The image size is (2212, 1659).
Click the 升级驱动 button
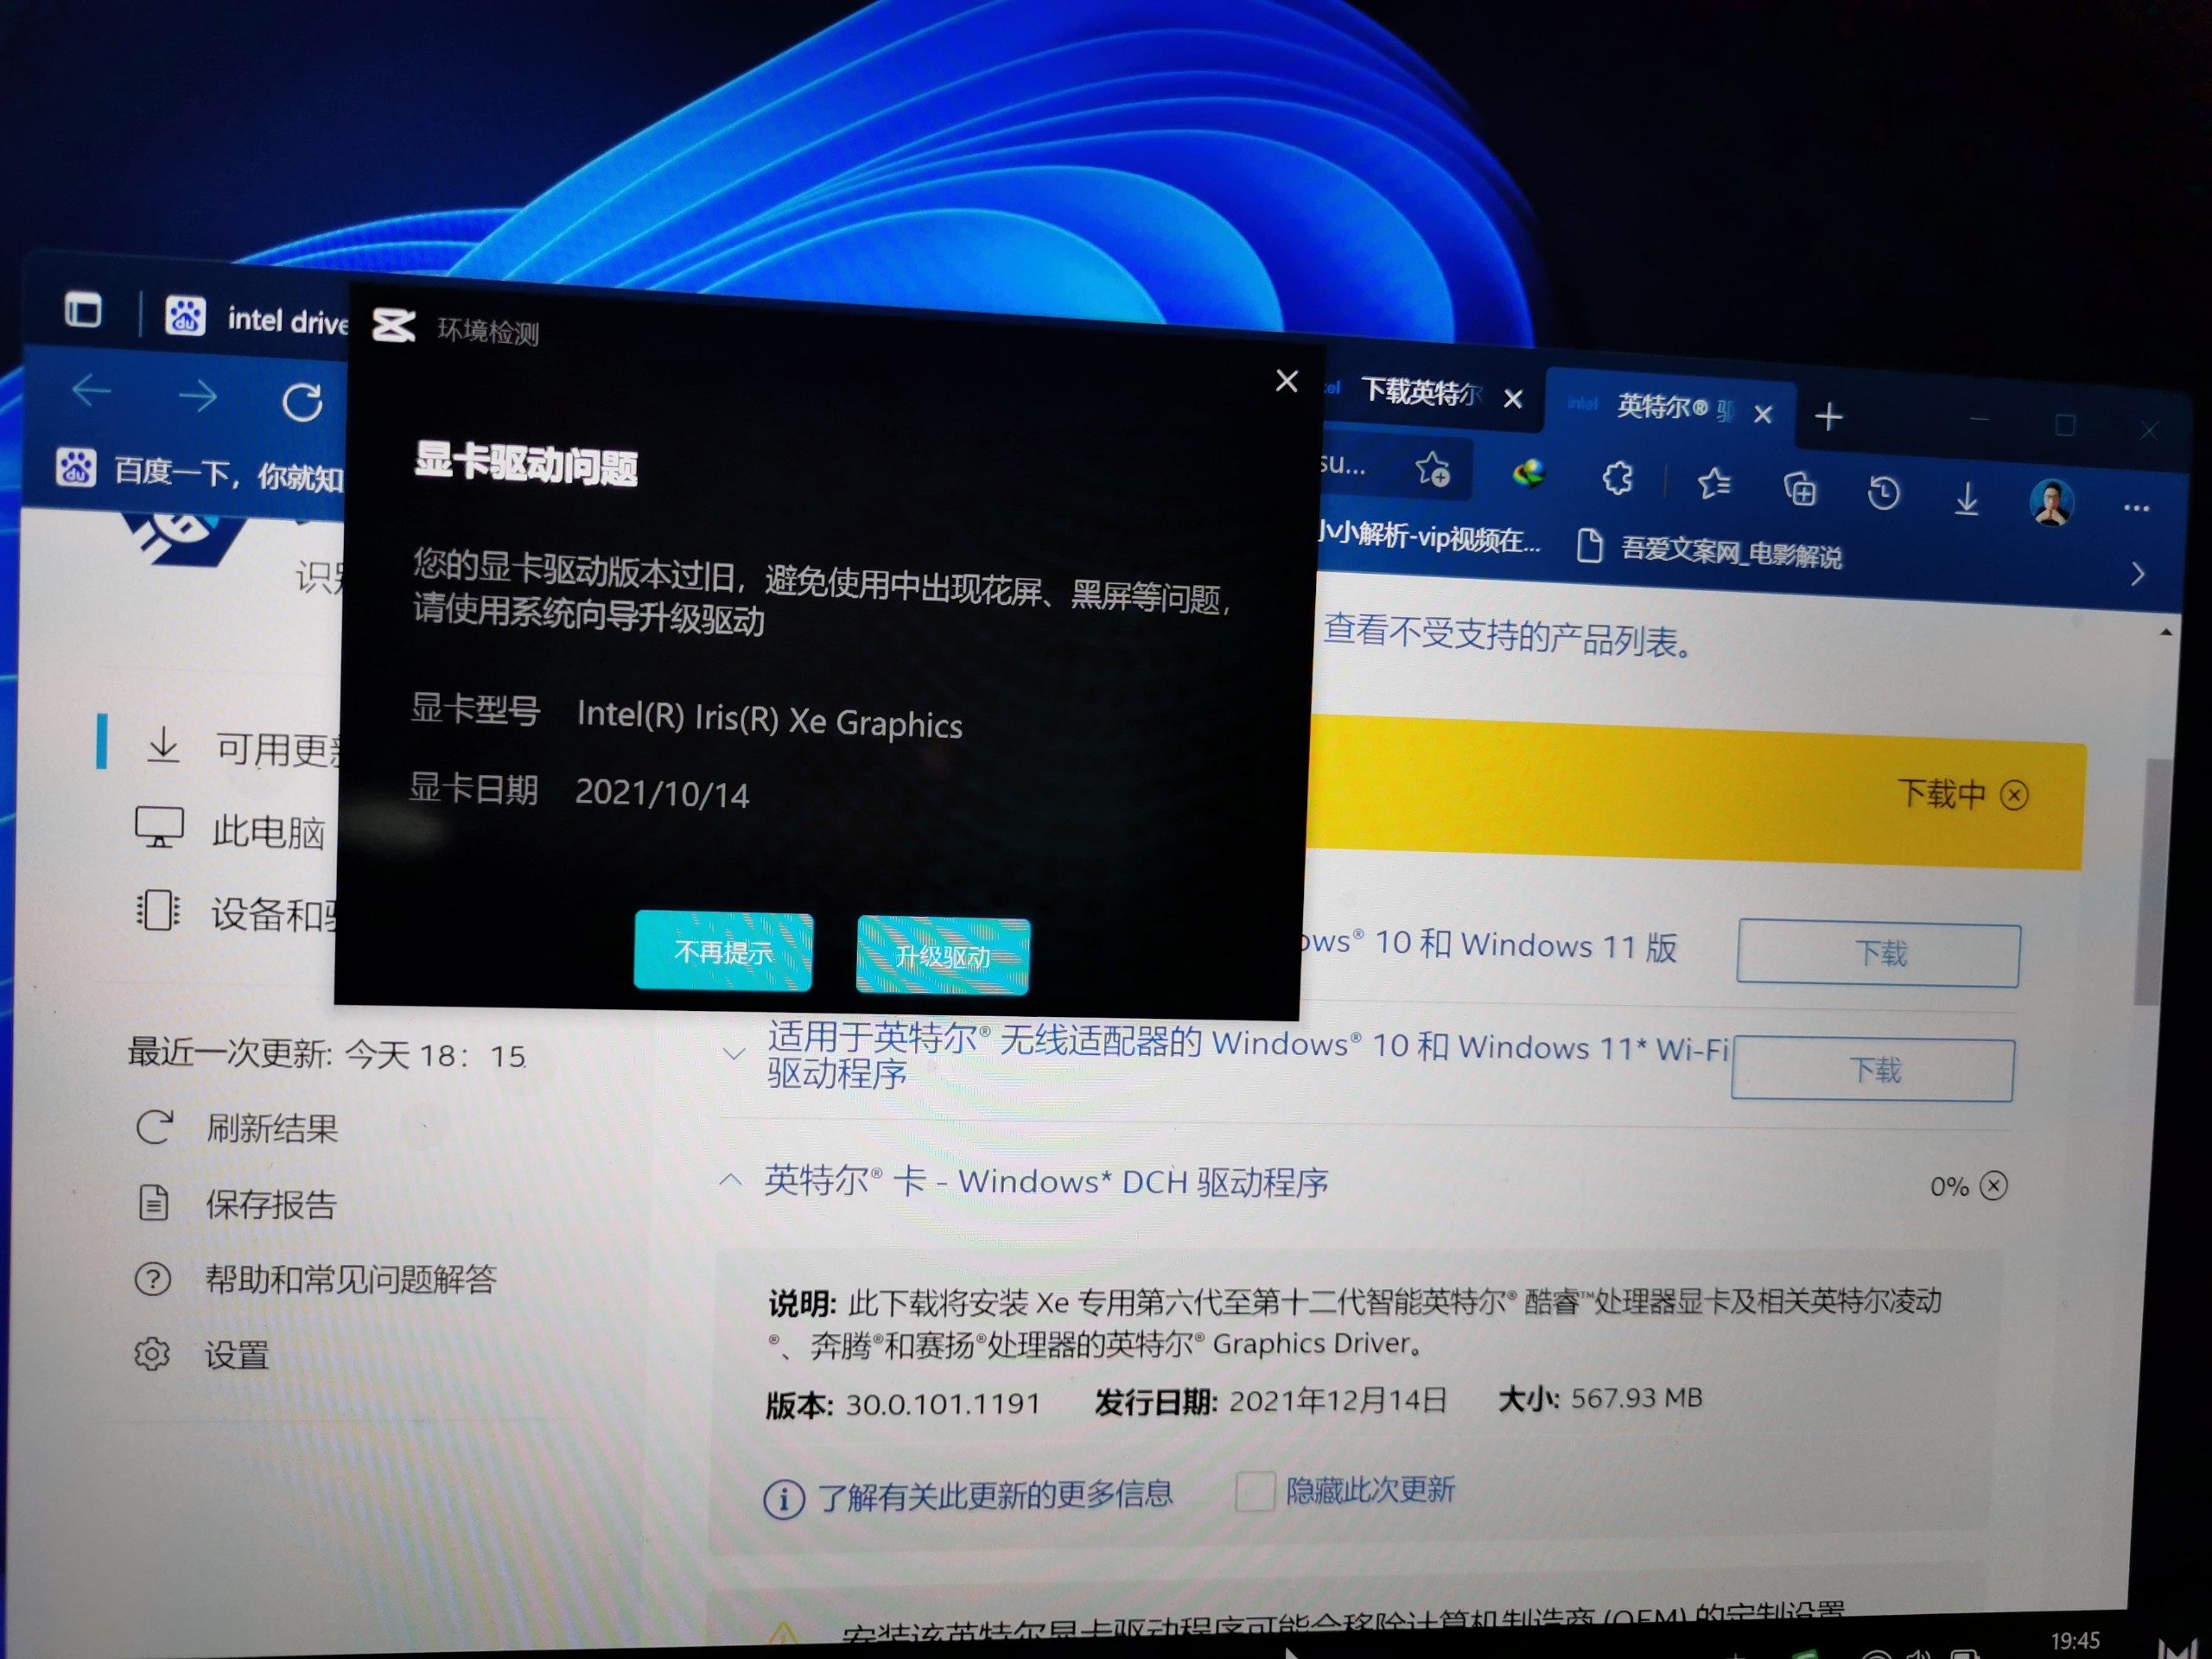(943, 957)
